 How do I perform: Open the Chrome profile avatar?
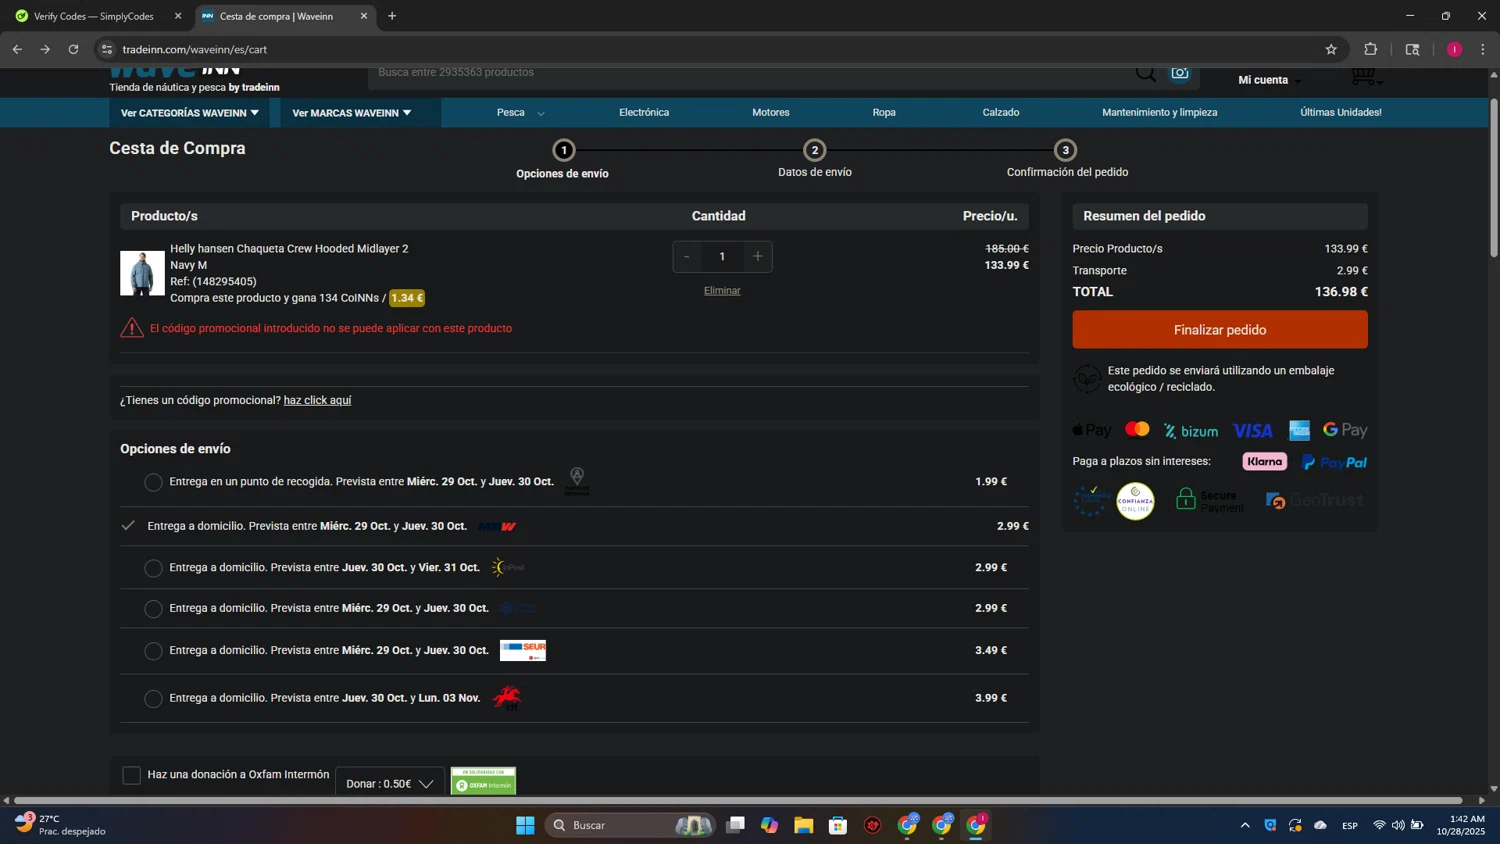[x=1454, y=49]
